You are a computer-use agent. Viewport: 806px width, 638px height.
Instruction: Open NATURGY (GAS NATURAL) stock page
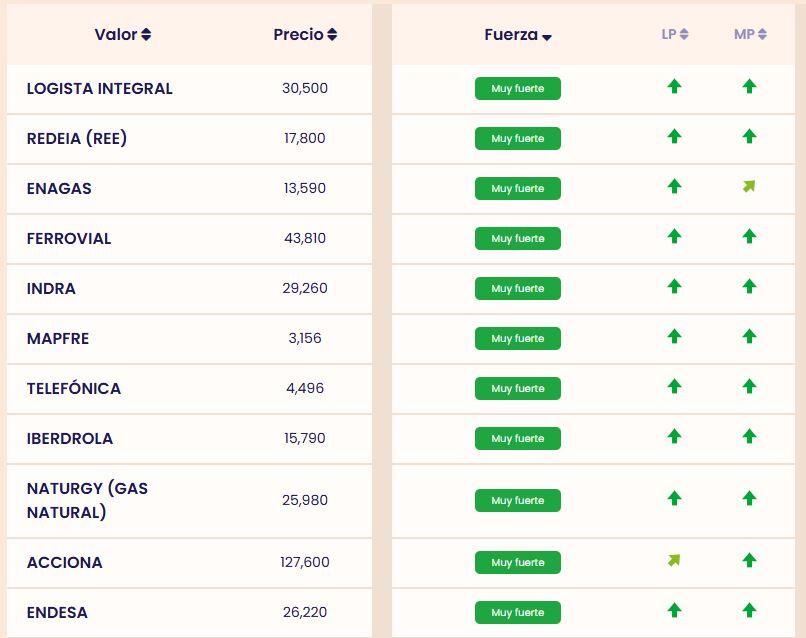87,500
